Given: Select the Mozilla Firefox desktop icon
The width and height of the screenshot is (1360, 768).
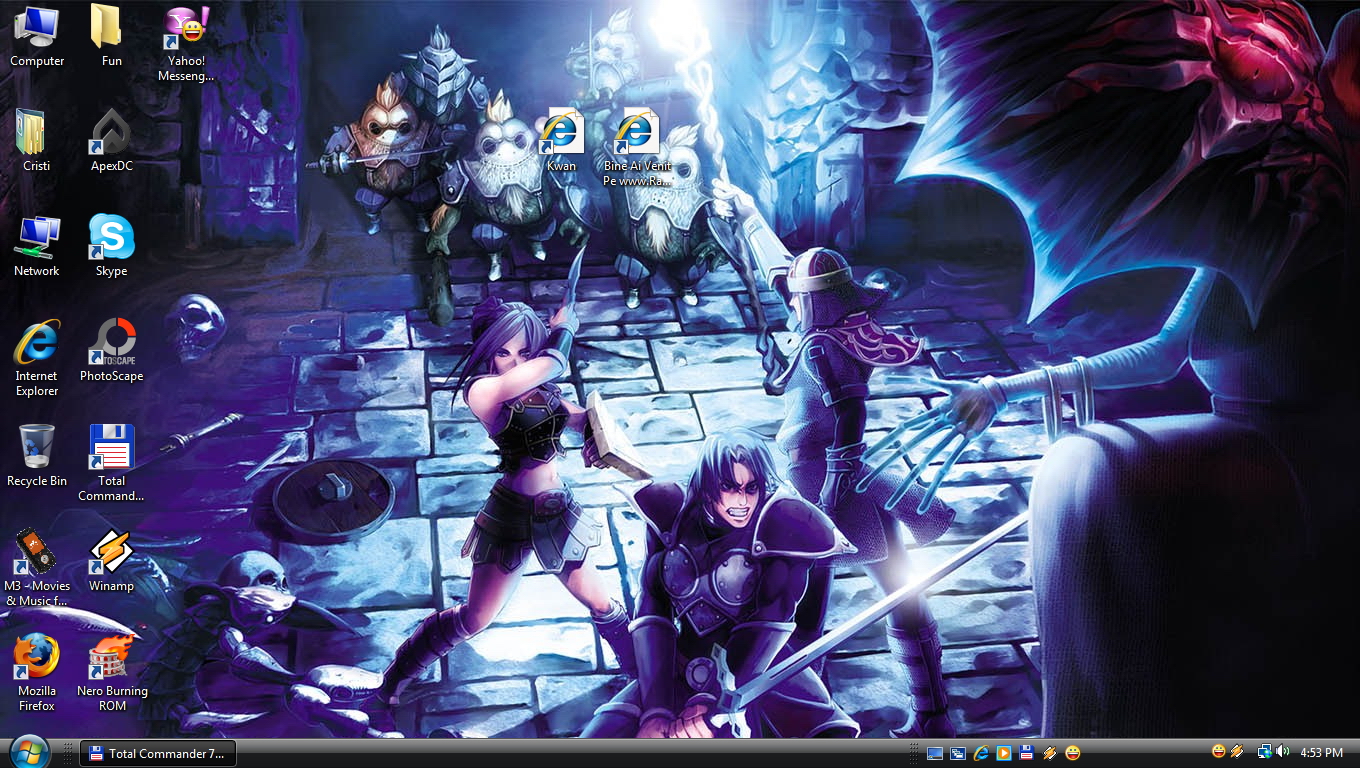Looking at the screenshot, I should point(37,658).
